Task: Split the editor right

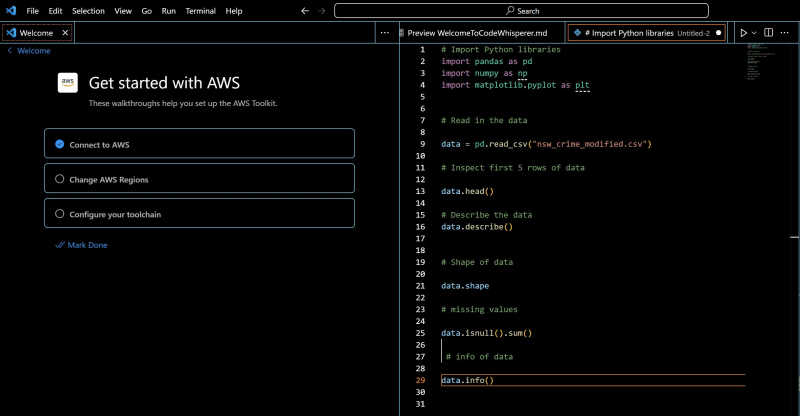Action: pos(768,33)
